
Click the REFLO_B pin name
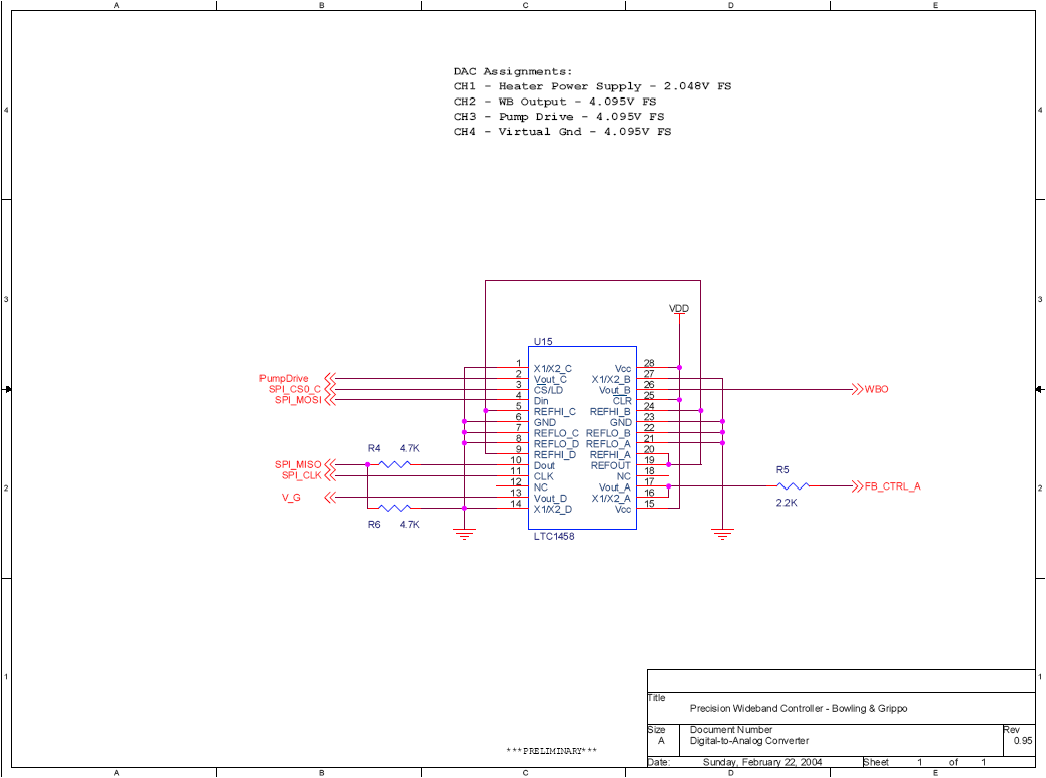coord(608,433)
